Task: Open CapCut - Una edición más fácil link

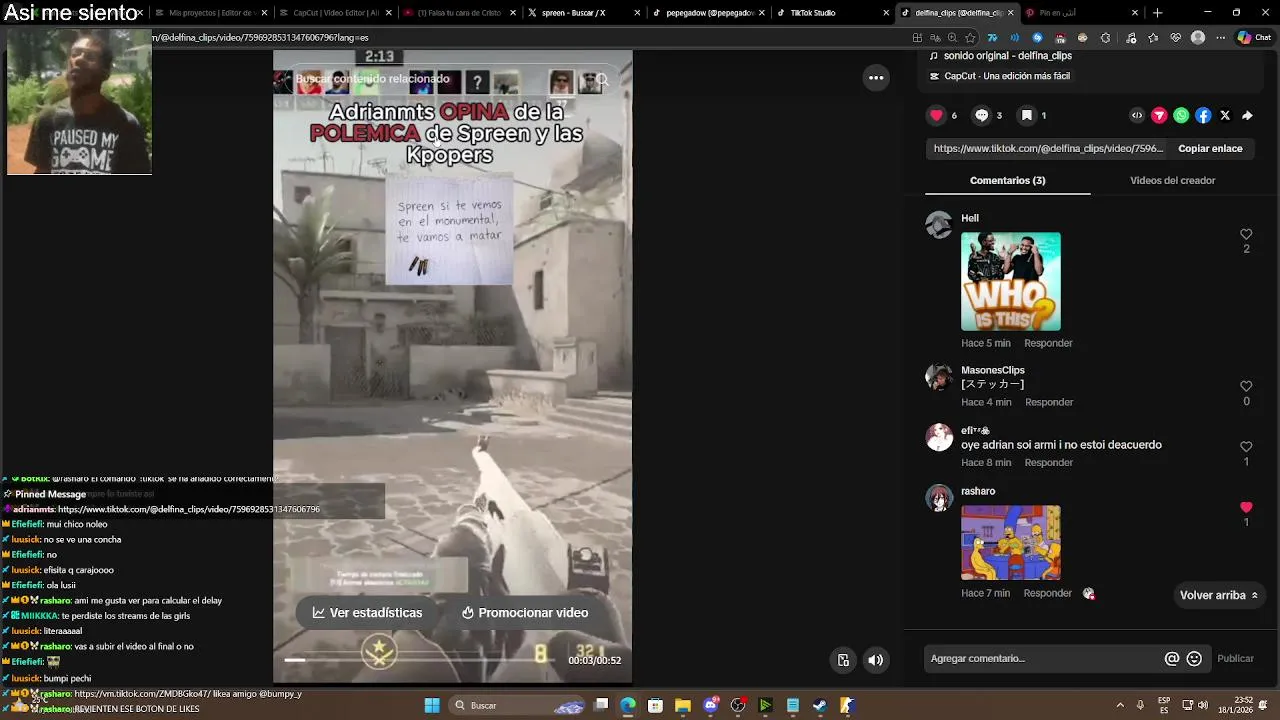Action: pyautogui.click(x=1000, y=76)
